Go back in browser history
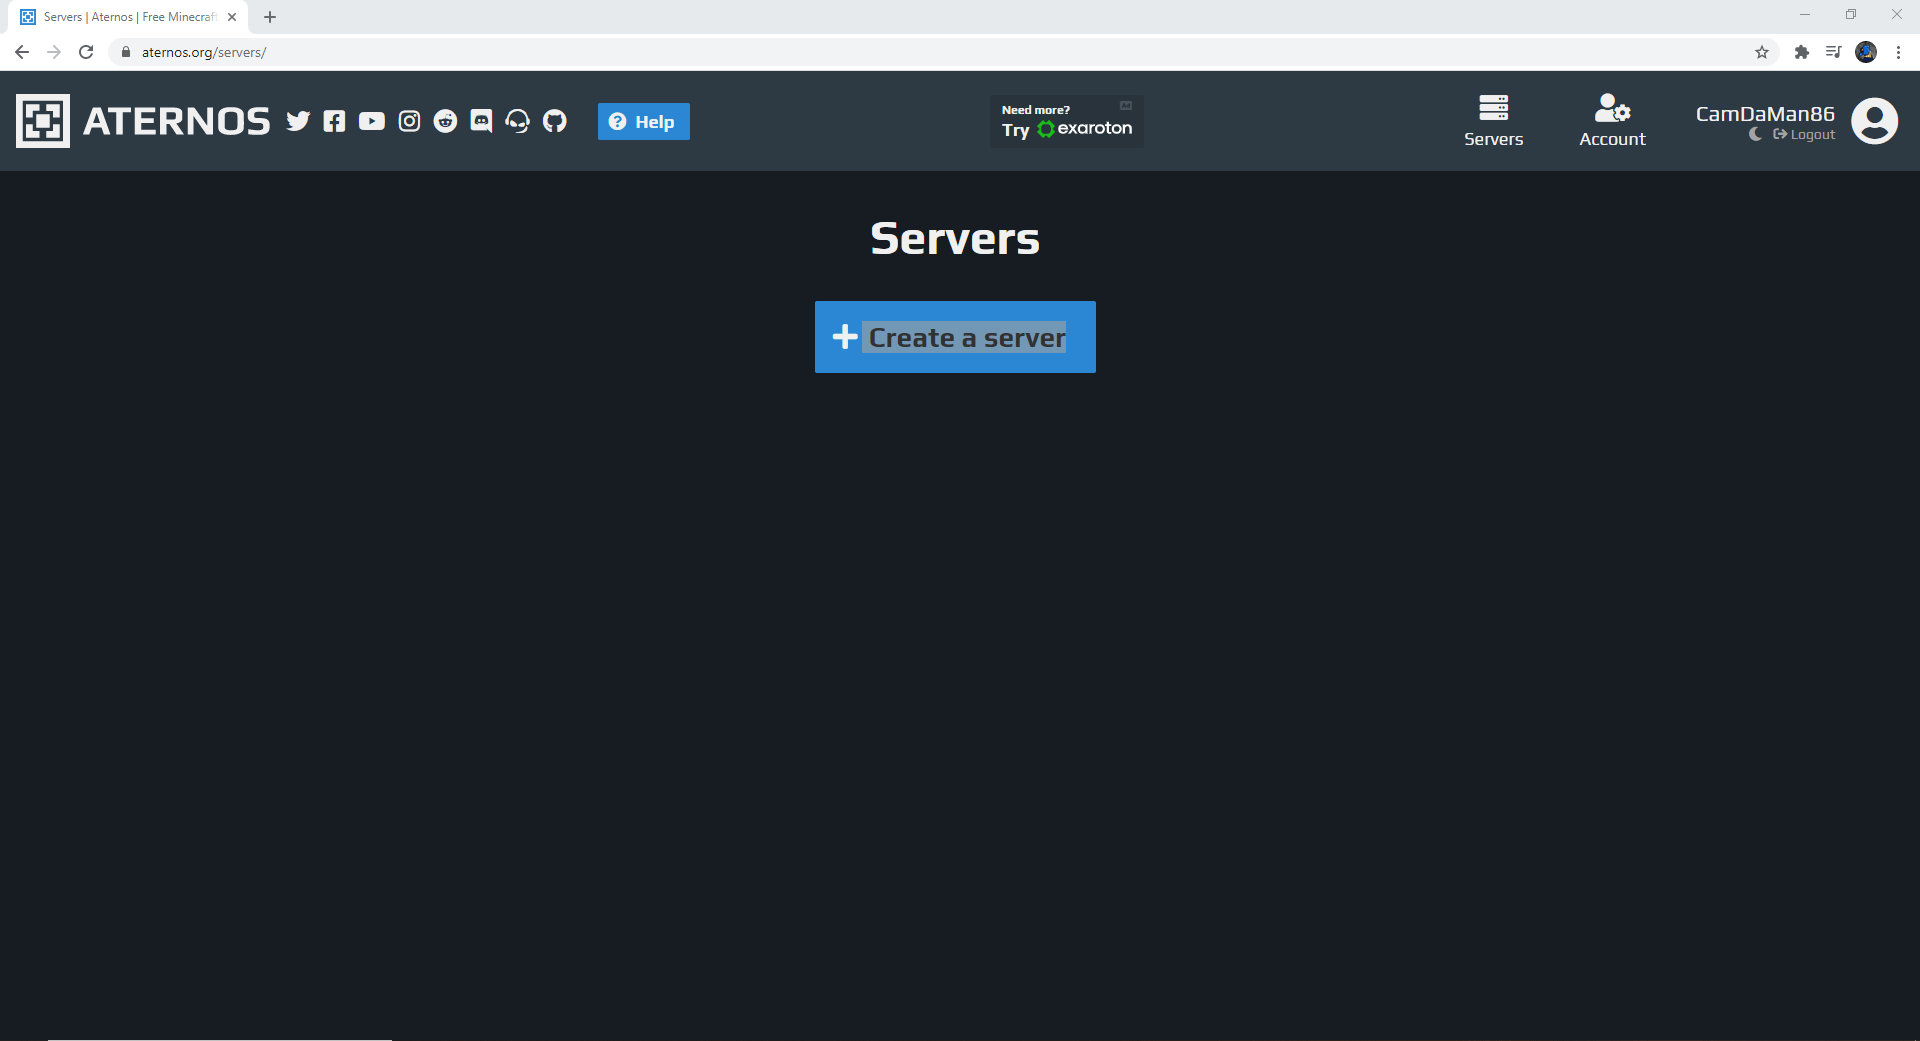Viewport: 1920px width, 1041px height. point(22,52)
